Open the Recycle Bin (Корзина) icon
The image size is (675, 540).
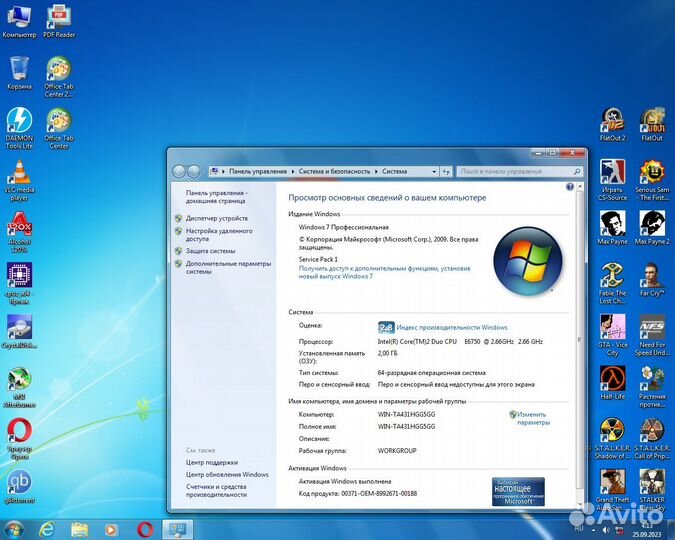click(19, 69)
